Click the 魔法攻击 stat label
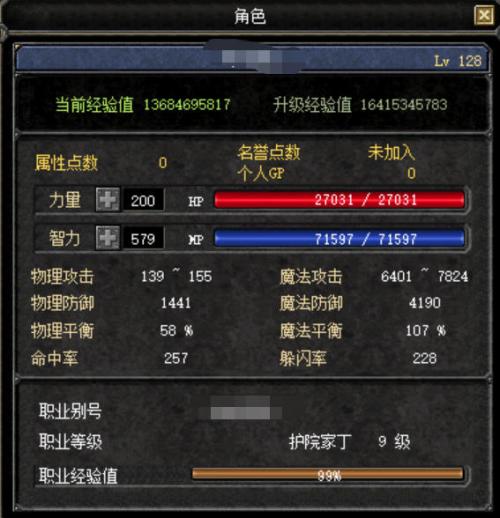 point(311,276)
